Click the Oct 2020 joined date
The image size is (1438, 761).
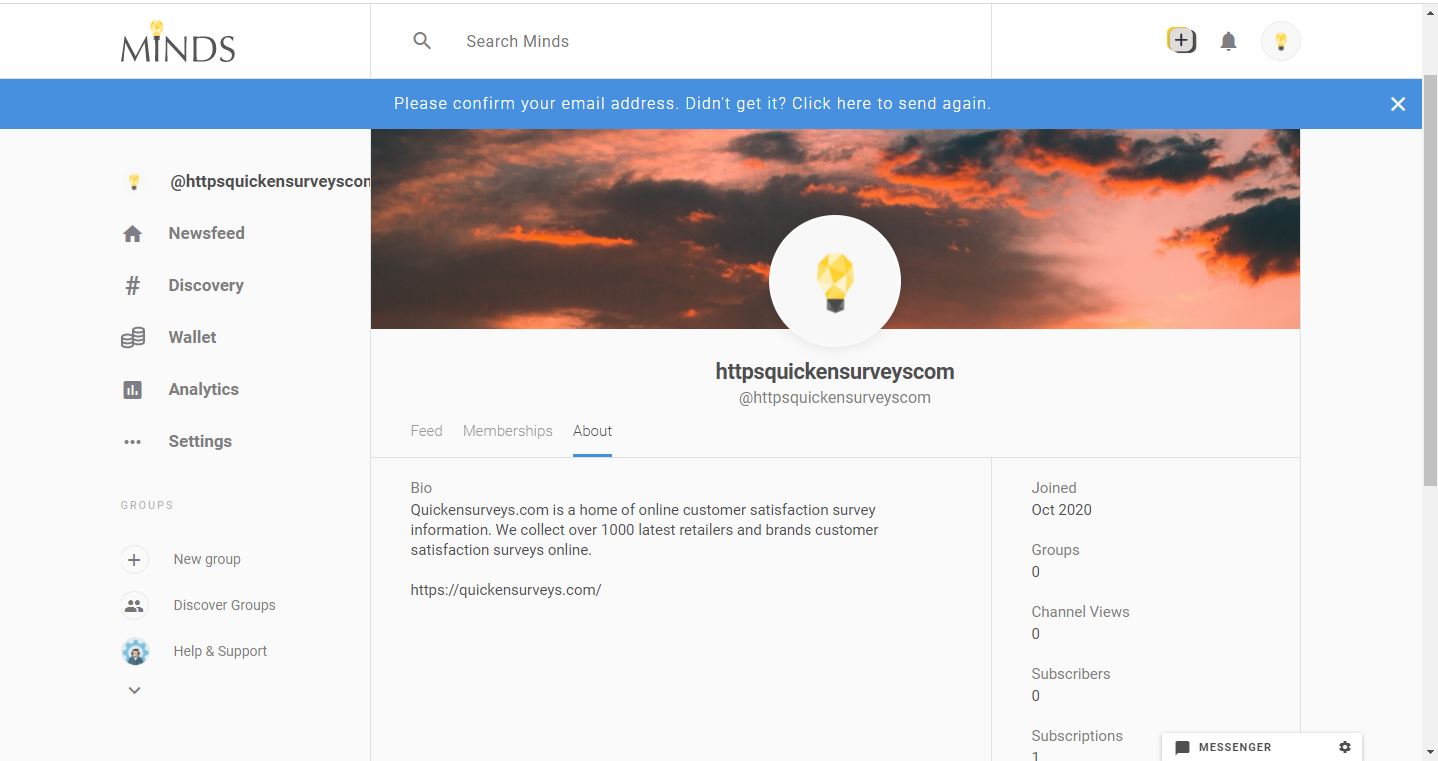pyautogui.click(x=1062, y=510)
